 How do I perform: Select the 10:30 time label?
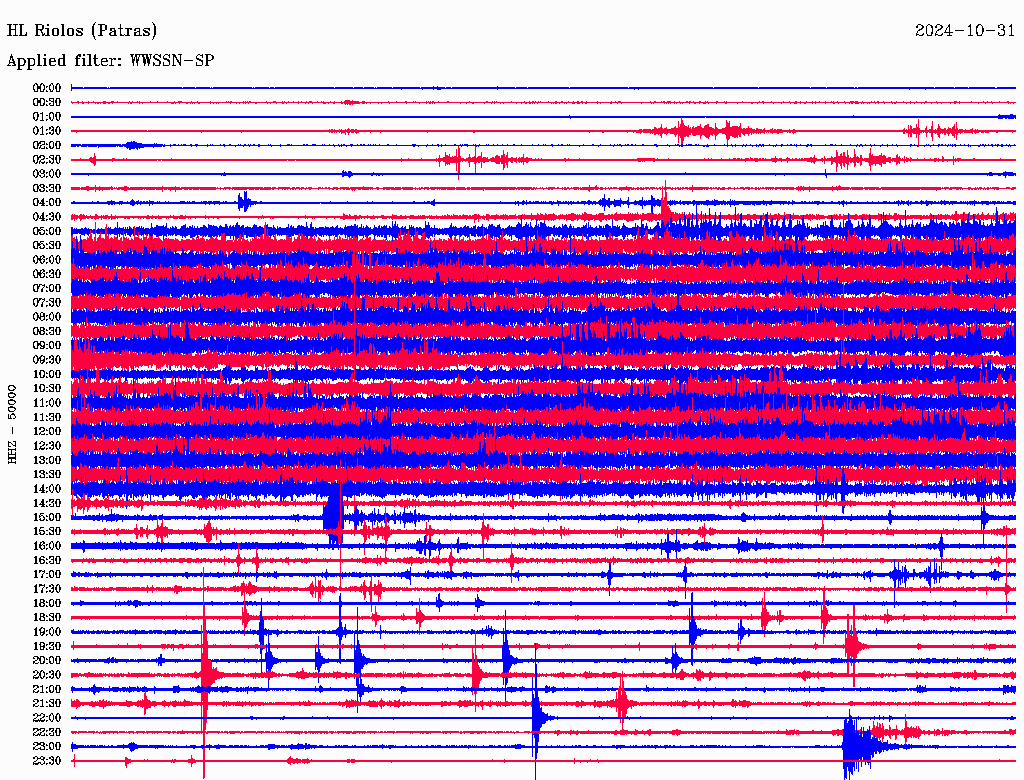tap(47, 389)
